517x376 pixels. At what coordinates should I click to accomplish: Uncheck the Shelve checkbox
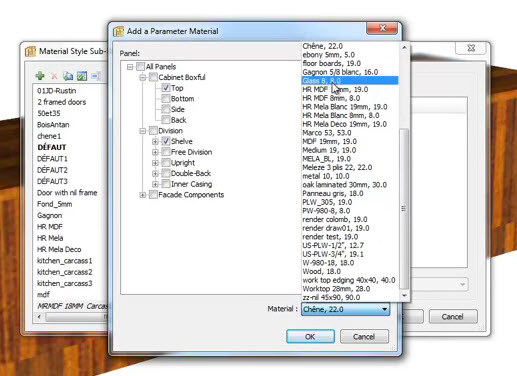point(166,141)
